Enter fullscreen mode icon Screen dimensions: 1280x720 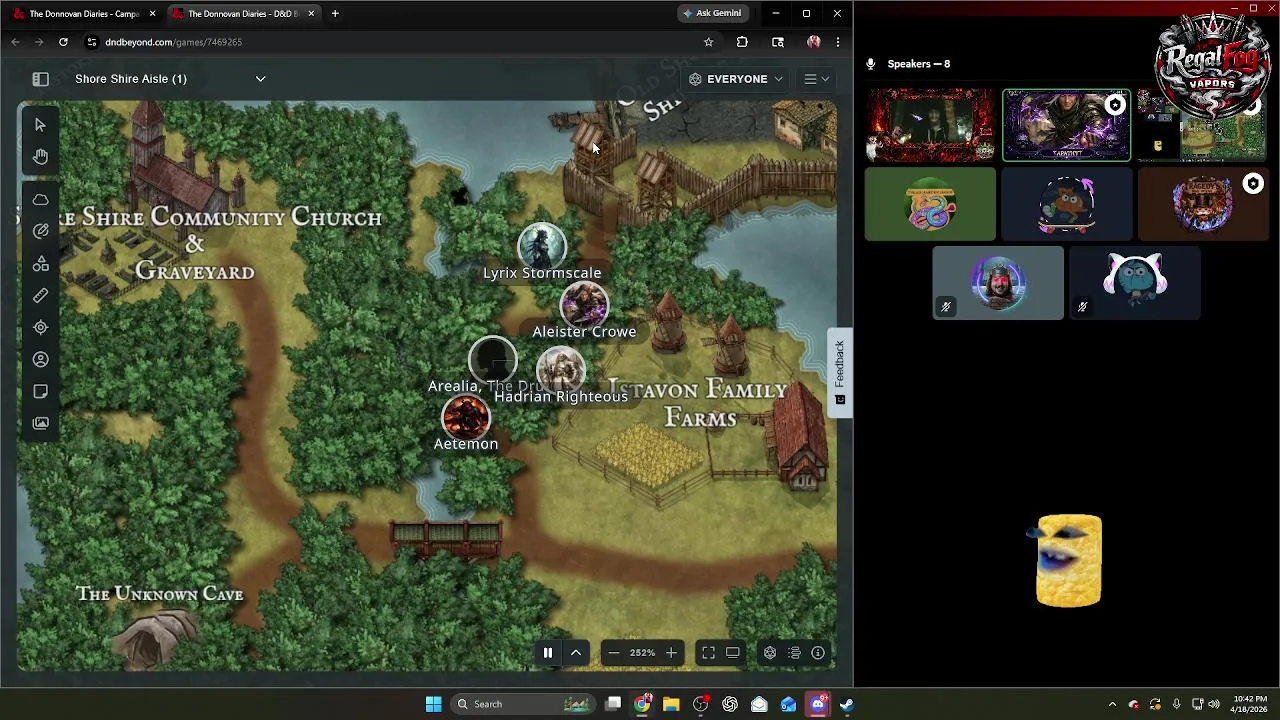tap(708, 653)
